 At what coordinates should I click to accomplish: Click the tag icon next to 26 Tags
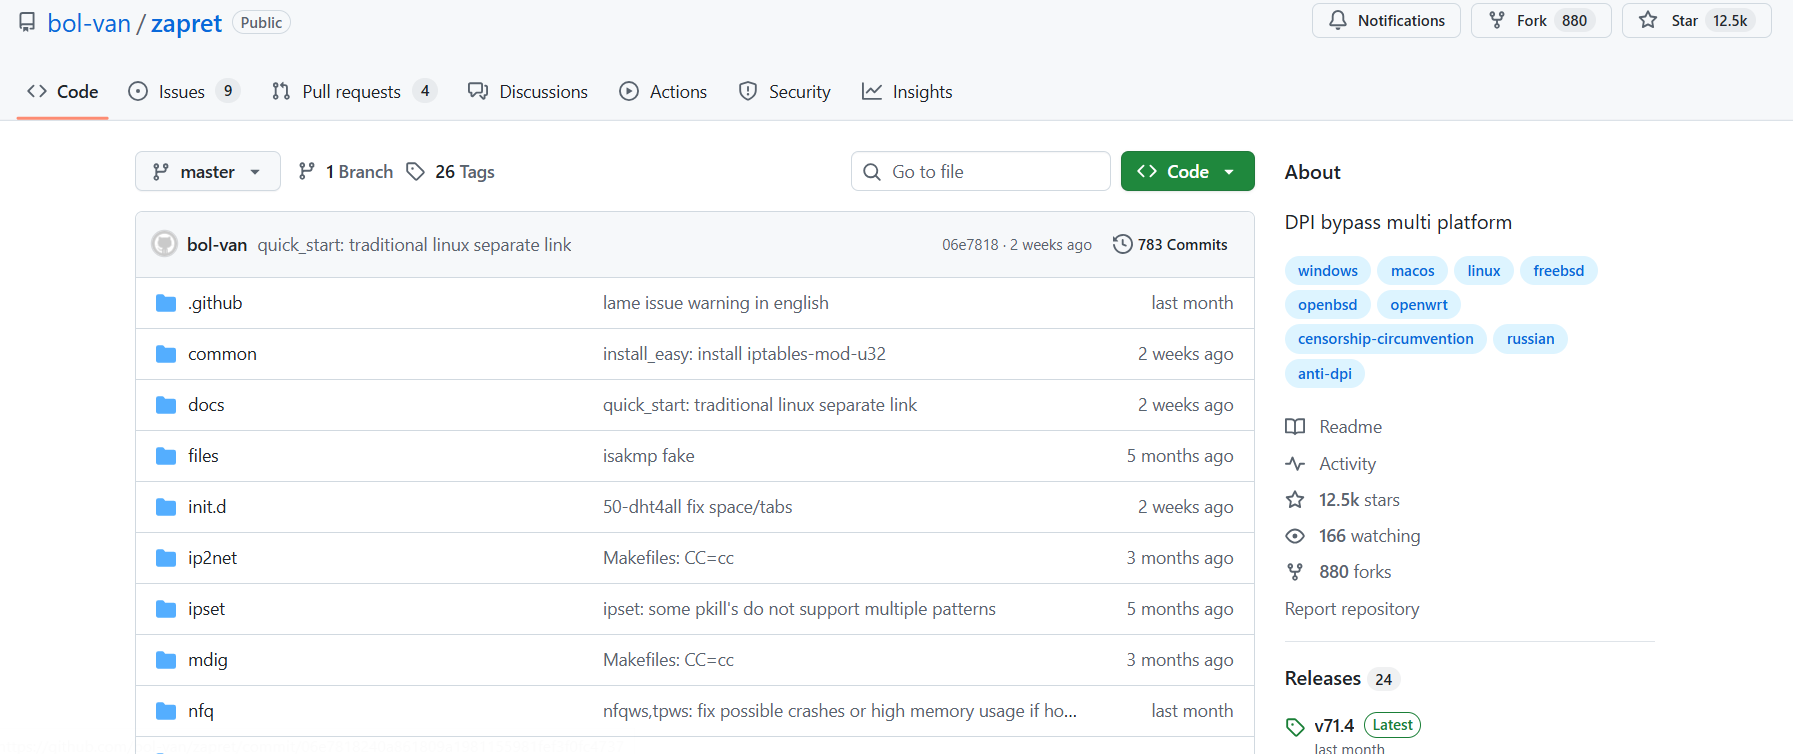tap(415, 172)
